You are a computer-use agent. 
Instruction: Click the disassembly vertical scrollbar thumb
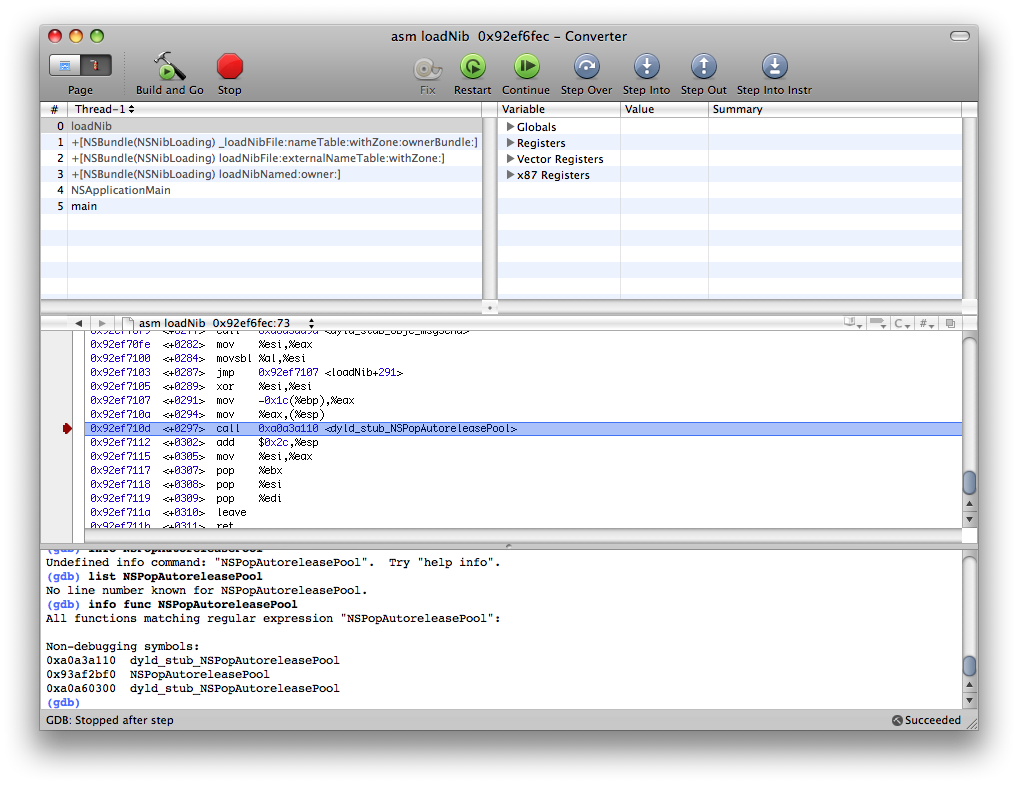(x=969, y=482)
